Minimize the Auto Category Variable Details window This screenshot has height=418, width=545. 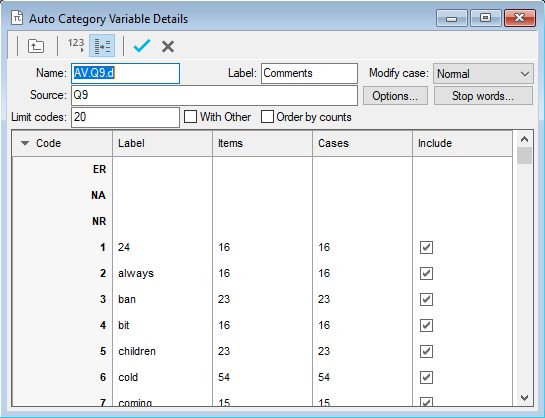[452, 18]
